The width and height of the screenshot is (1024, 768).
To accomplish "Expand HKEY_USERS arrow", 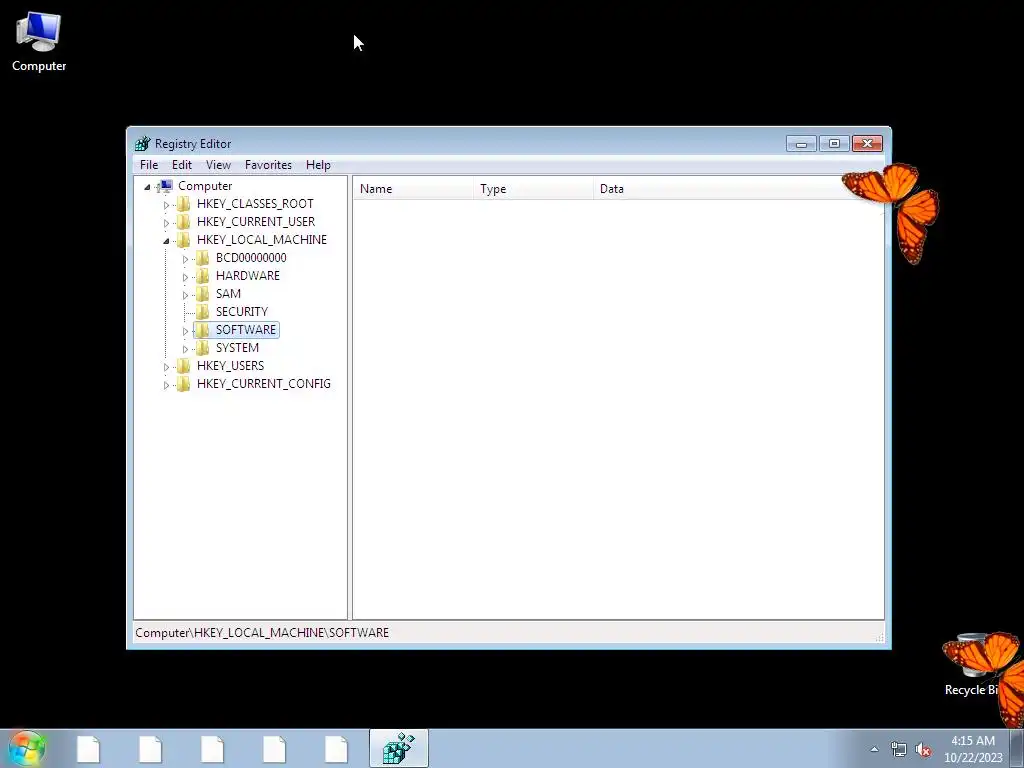I will (x=166, y=366).
